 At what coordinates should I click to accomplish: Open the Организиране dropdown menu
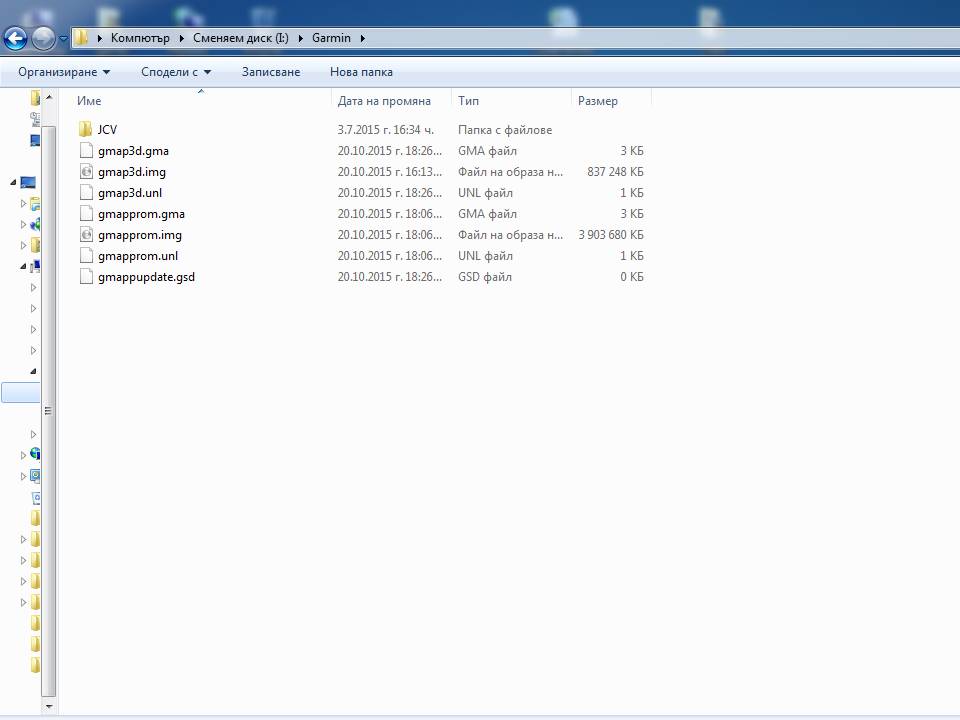(64, 72)
